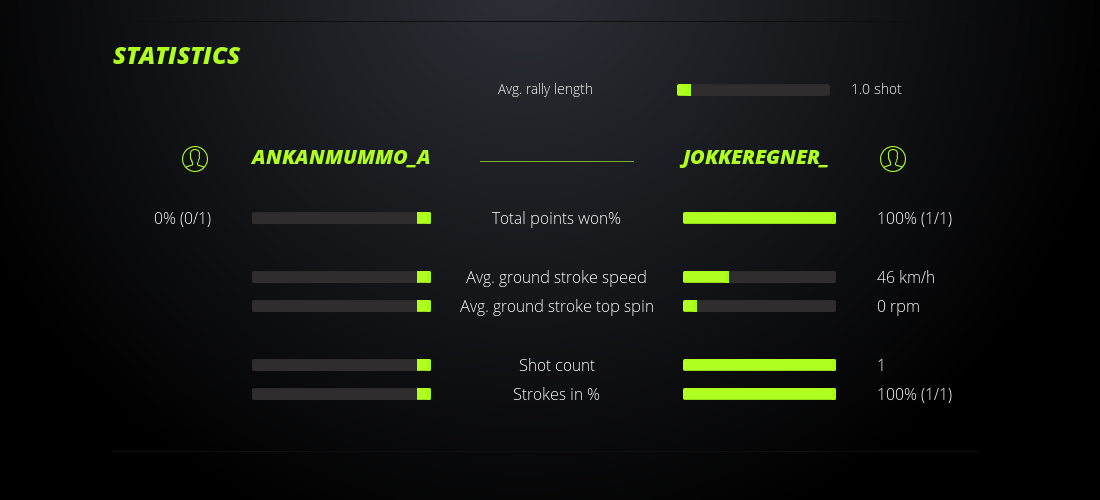This screenshot has width=1100, height=500.
Task: Click ANKANMUMMO_A's Strokes in % bar
Action: tap(341, 394)
